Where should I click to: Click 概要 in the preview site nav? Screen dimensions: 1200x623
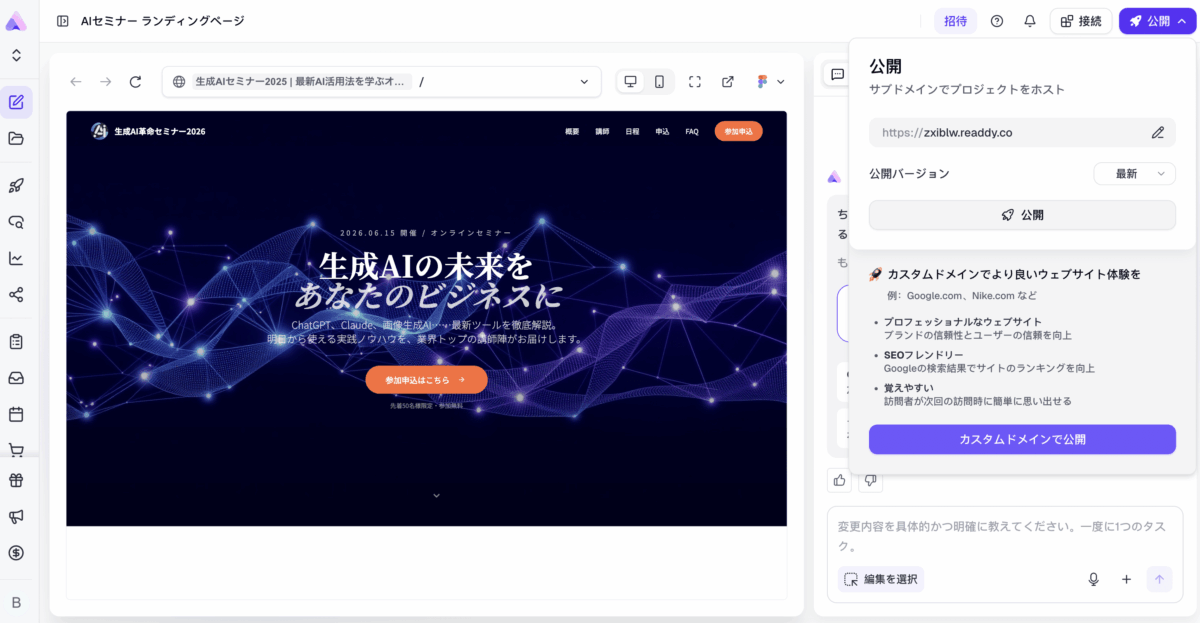572,132
